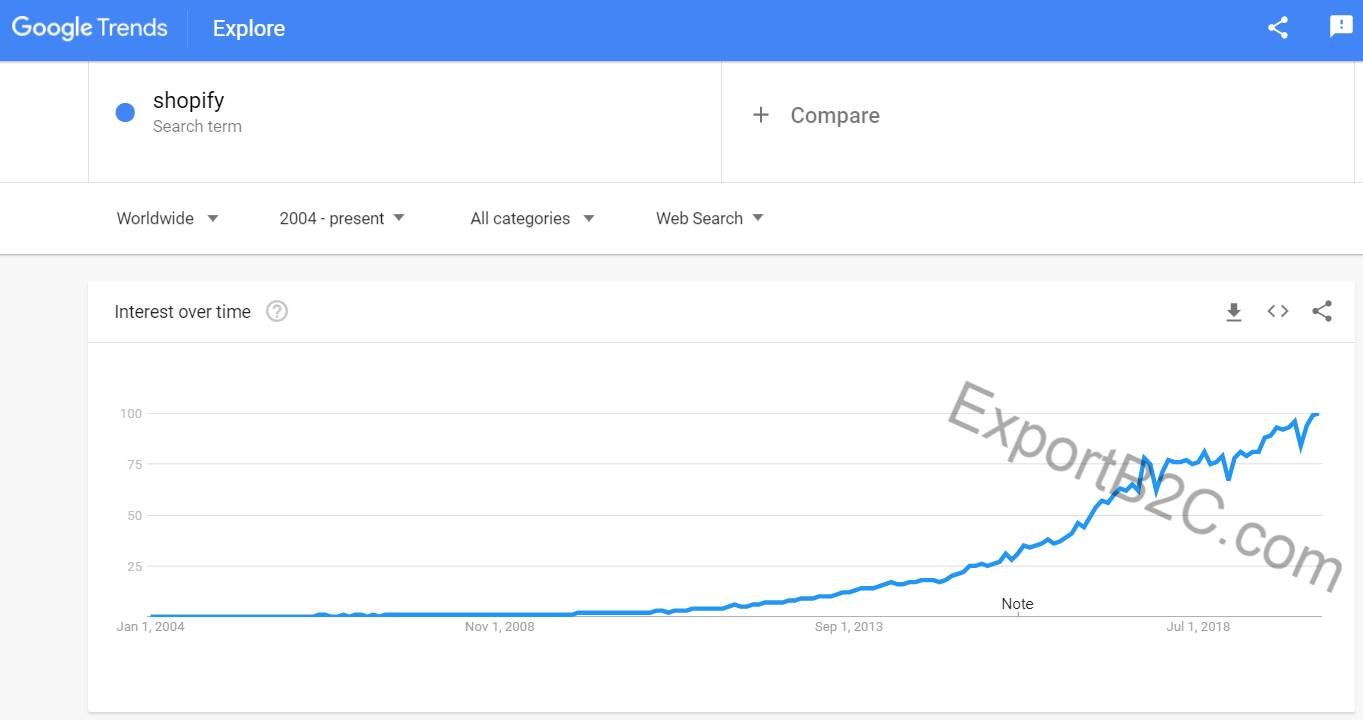Image resolution: width=1363 pixels, height=720 pixels.
Task: Open the embed code icon
Action: point(1278,312)
